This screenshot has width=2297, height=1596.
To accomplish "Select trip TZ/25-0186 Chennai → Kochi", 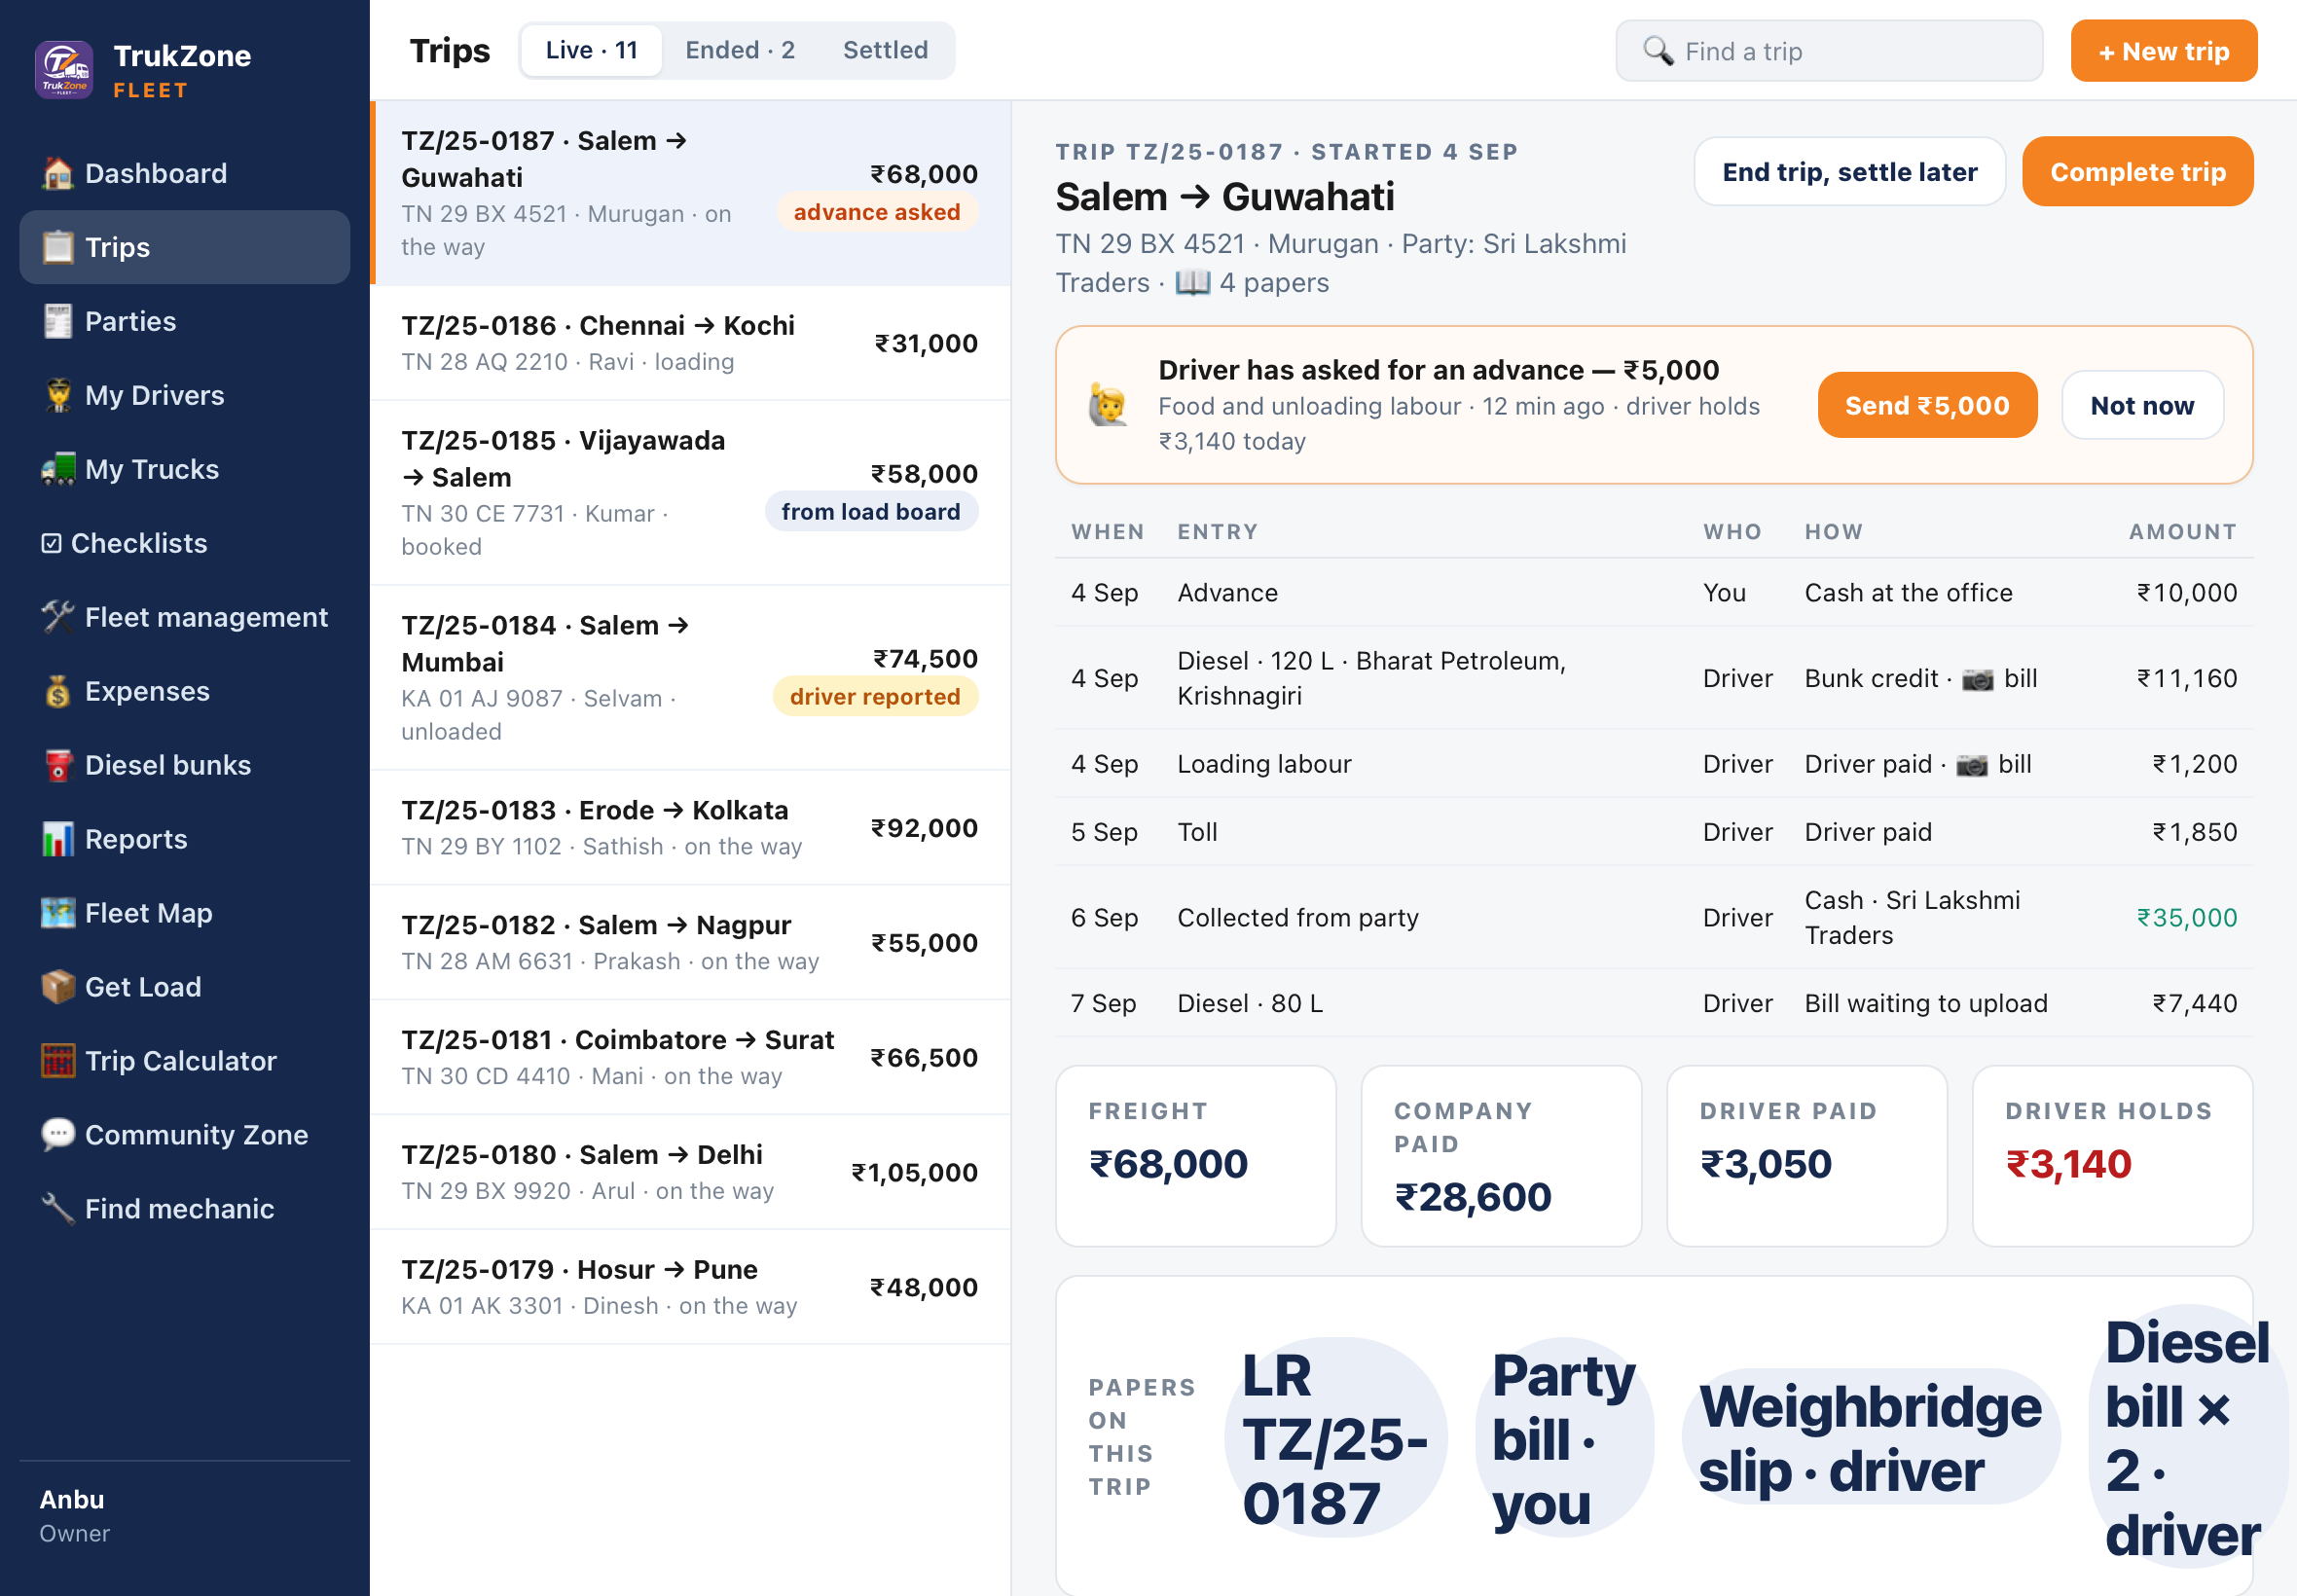I will coord(690,343).
